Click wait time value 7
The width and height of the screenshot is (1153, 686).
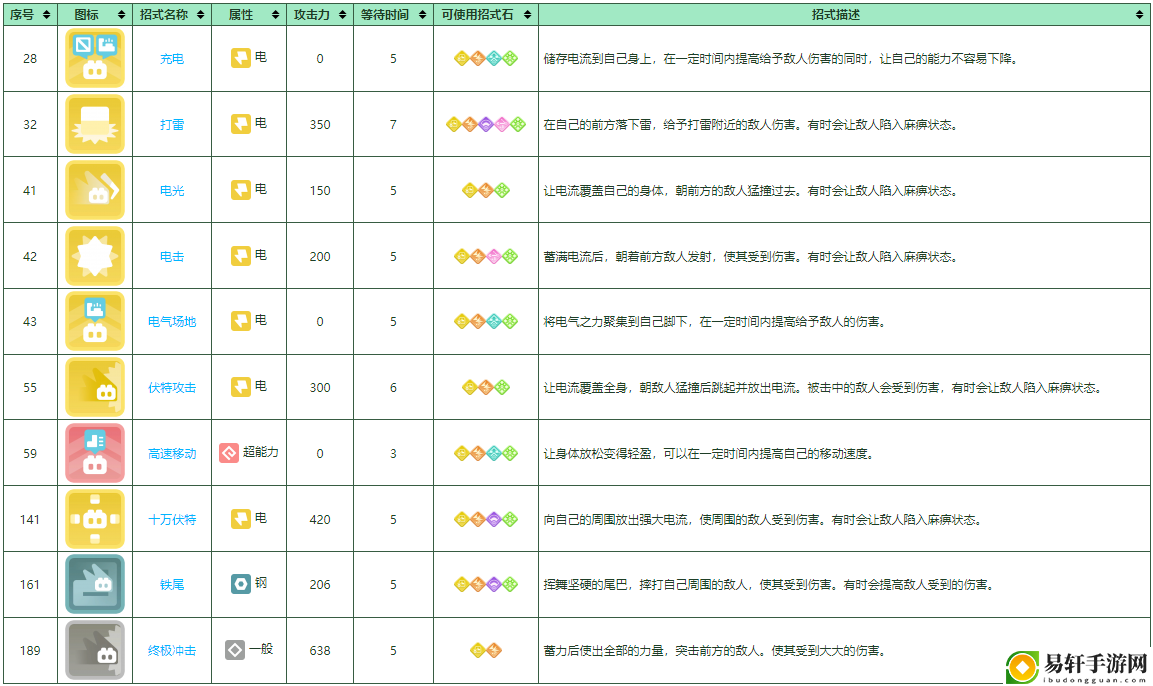tap(393, 125)
